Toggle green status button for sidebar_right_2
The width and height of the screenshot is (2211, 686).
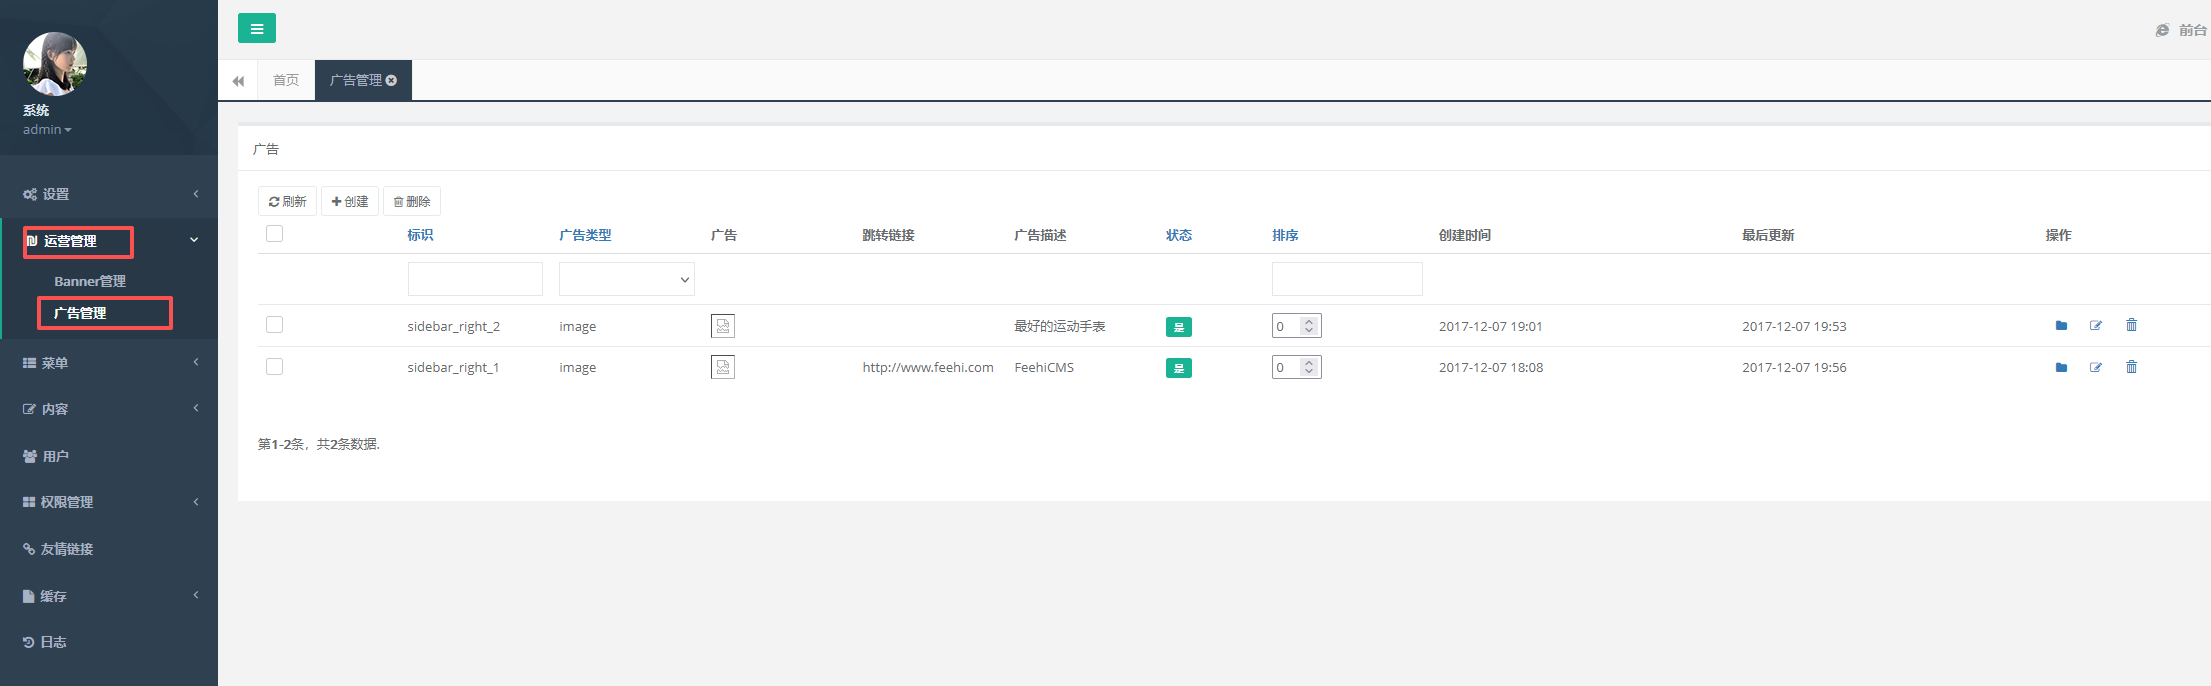(1178, 327)
